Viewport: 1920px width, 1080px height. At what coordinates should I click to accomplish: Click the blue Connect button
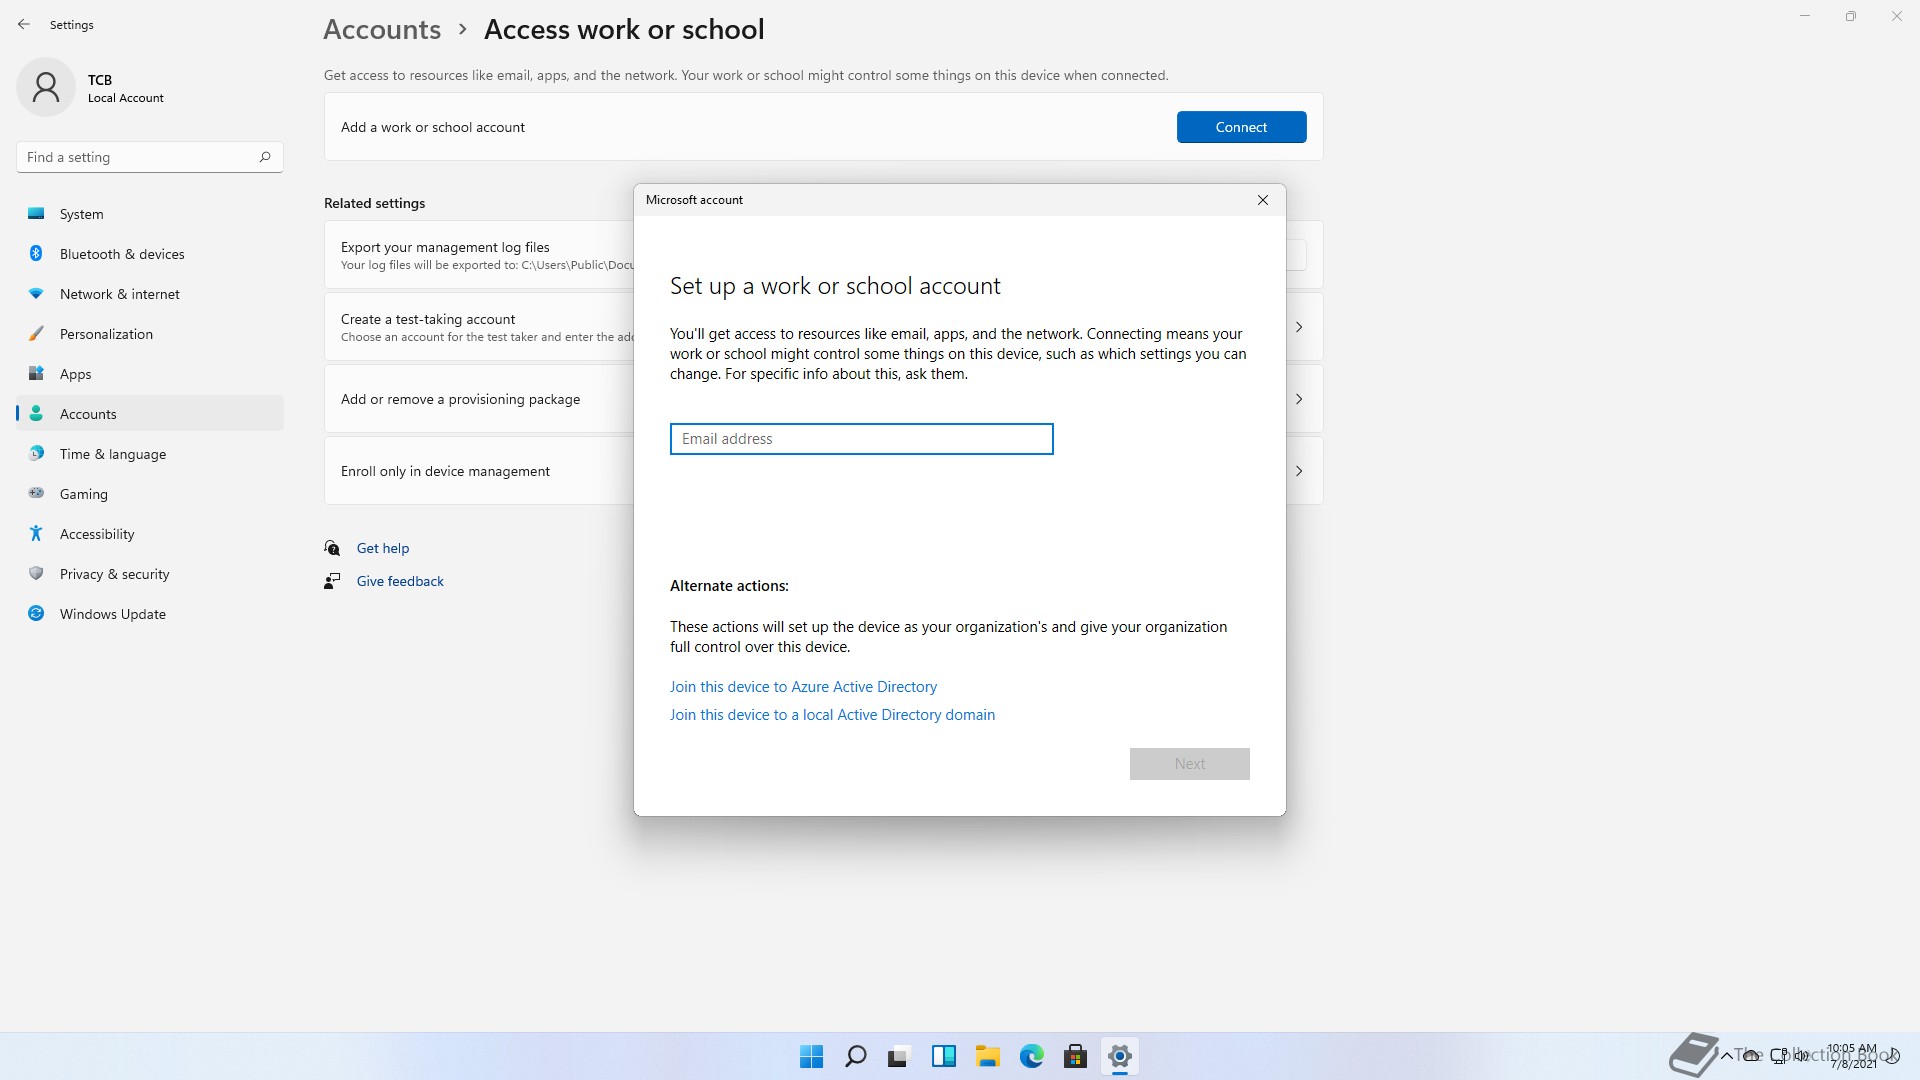(1241, 127)
